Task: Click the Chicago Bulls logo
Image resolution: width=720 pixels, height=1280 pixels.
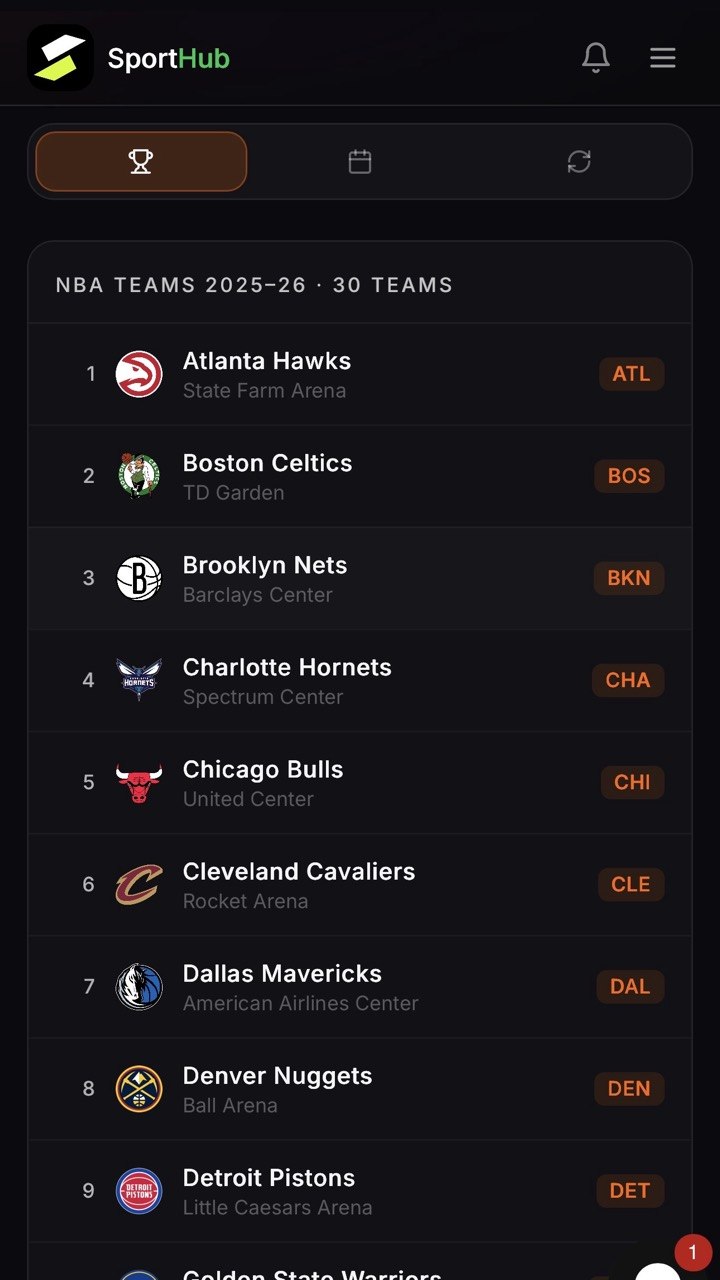Action: [x=139, y=782]
